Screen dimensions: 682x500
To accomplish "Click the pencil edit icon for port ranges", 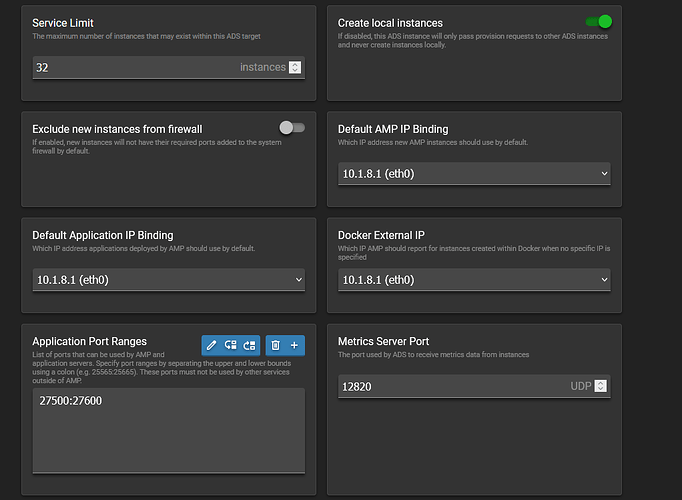I will pyautogui.click(x=211, y=345).
